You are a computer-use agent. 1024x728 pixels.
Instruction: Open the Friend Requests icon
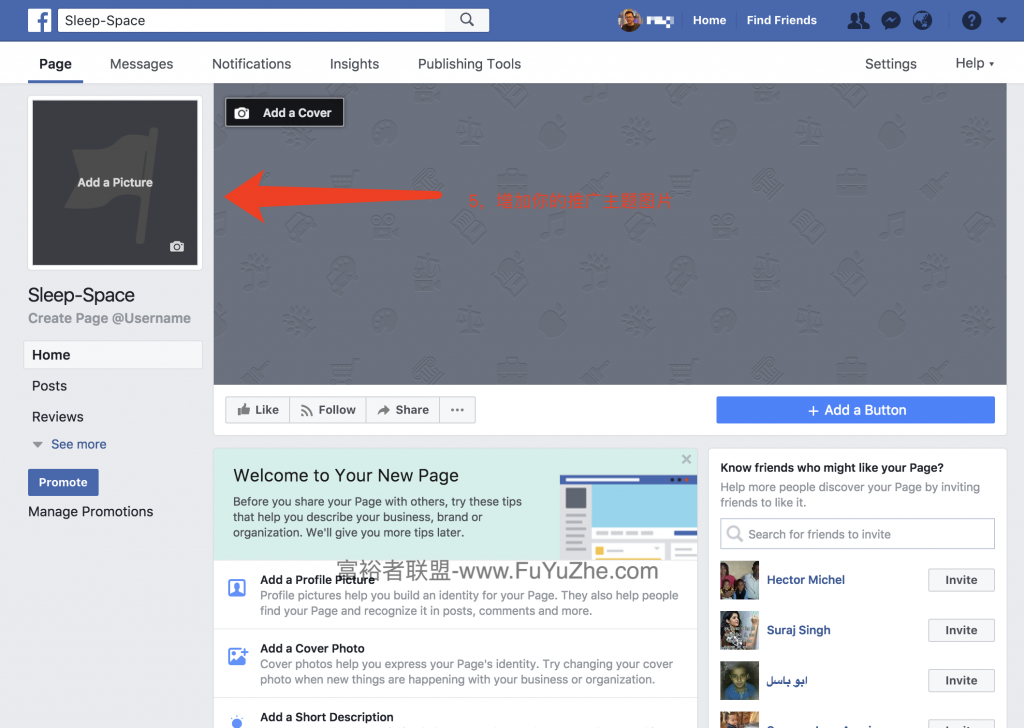pyautogui.click(x=858, y=20)
